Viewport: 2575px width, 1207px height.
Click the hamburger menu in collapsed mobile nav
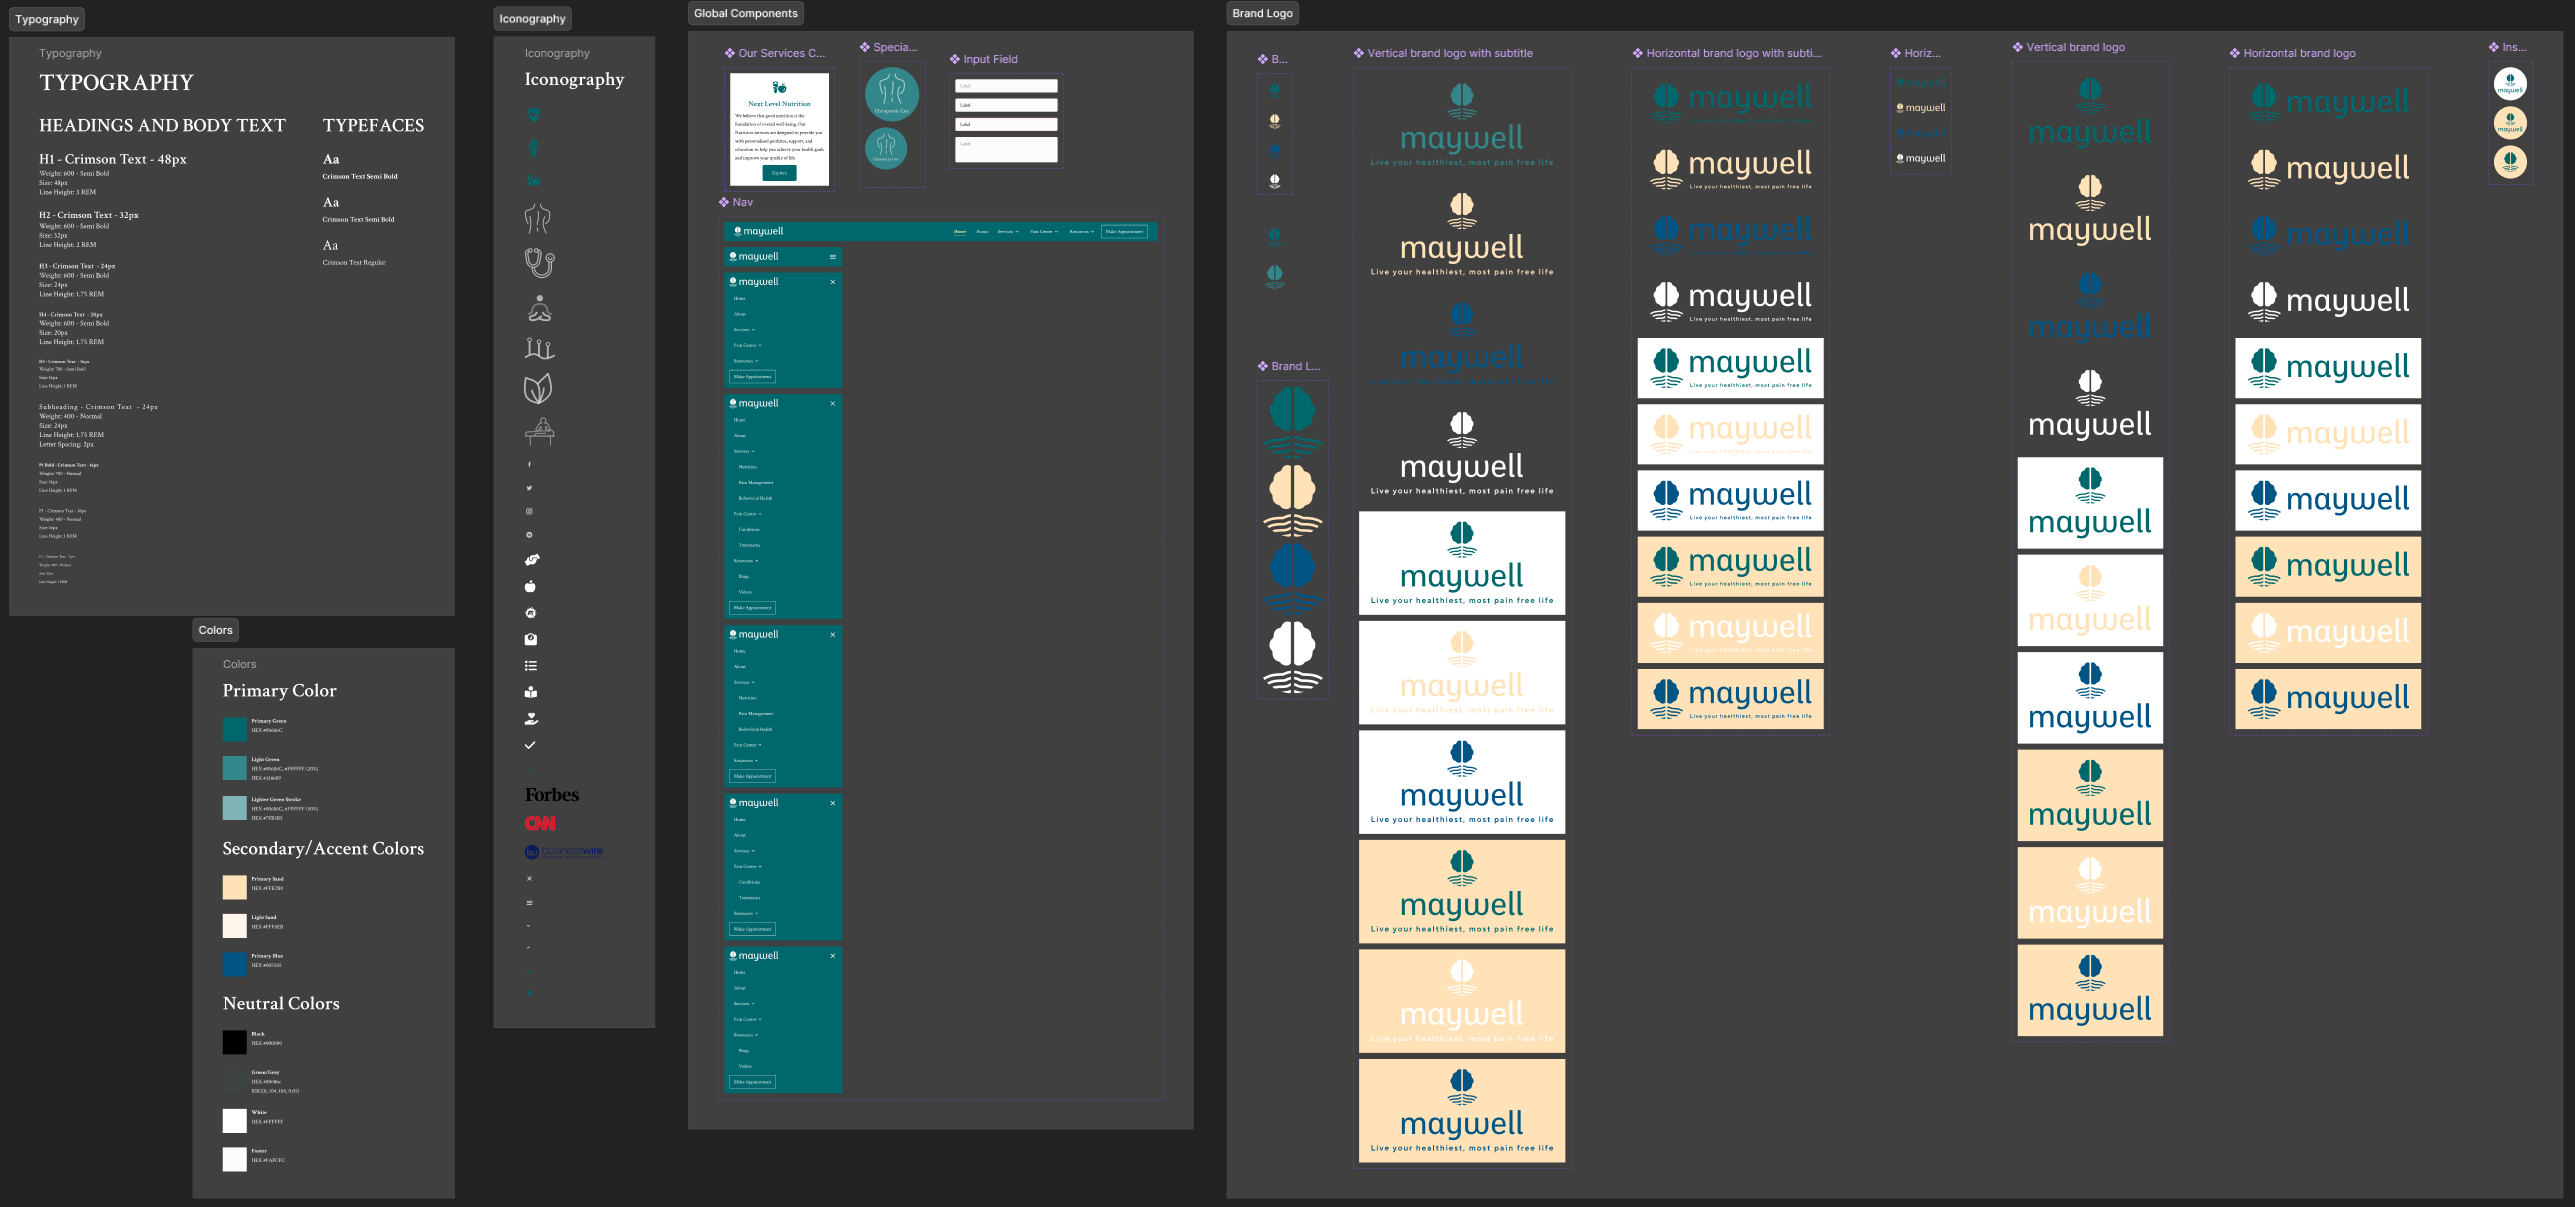pos(832,257)
